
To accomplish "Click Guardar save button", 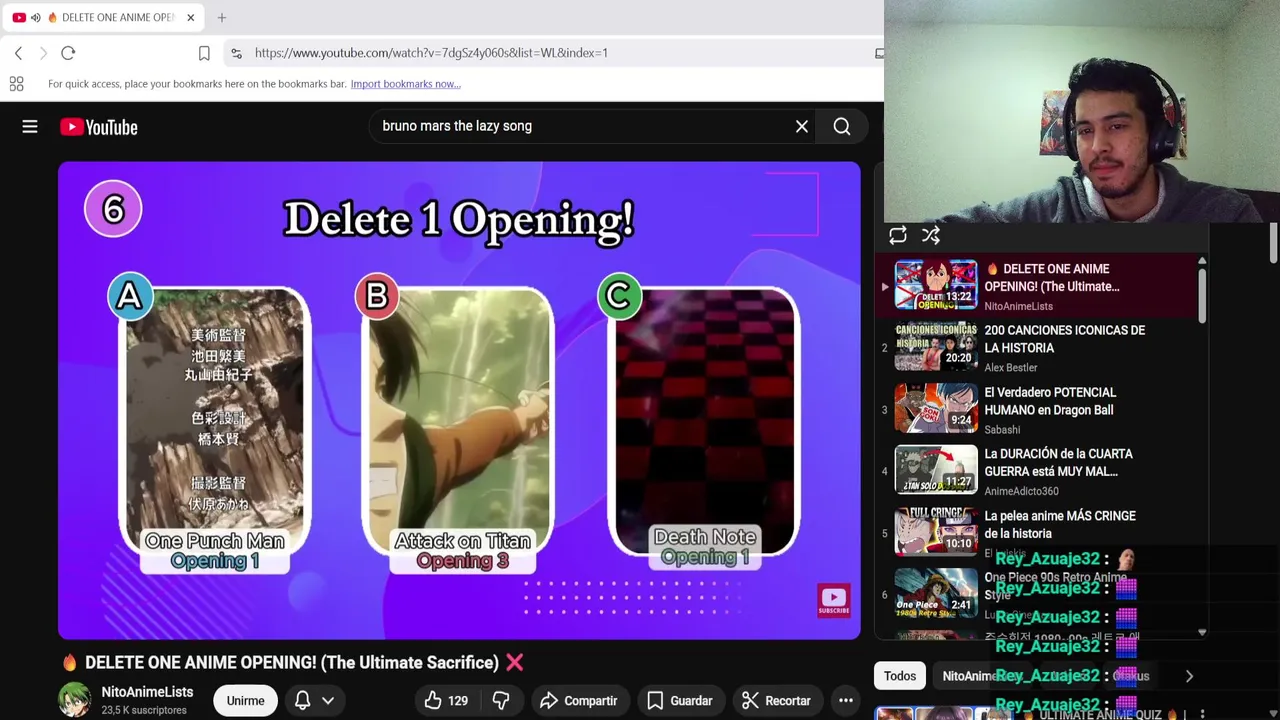I will tap(679, 701).
